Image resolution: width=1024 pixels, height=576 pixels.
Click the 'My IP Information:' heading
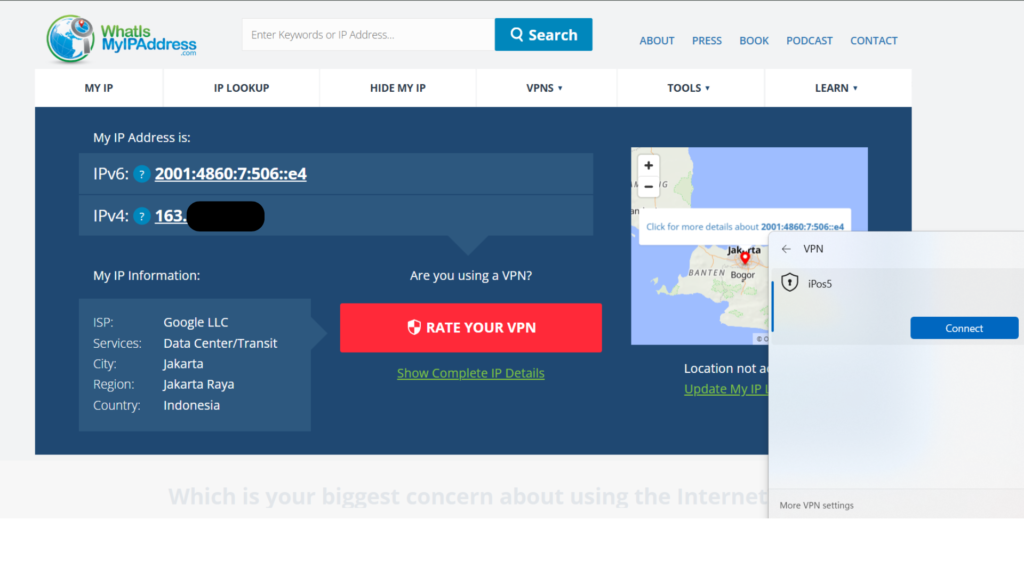click(146, 276)
